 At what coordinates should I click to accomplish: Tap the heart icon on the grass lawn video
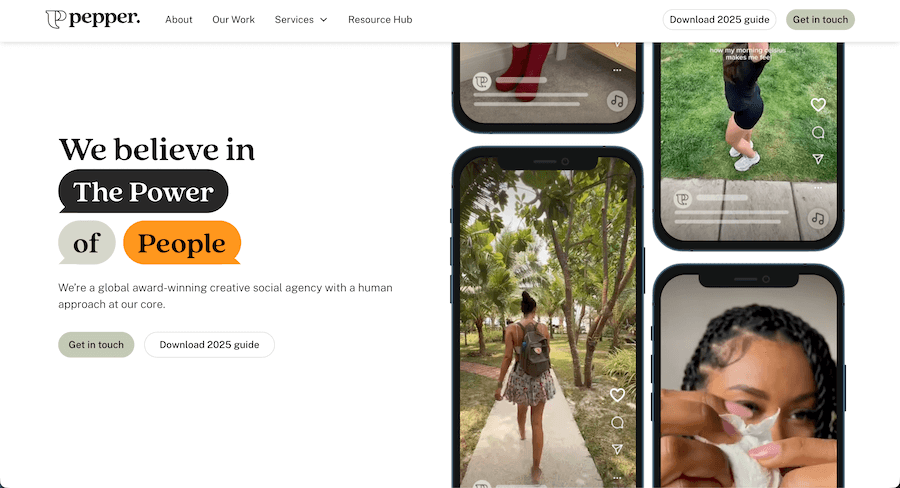tap(818, 104)
